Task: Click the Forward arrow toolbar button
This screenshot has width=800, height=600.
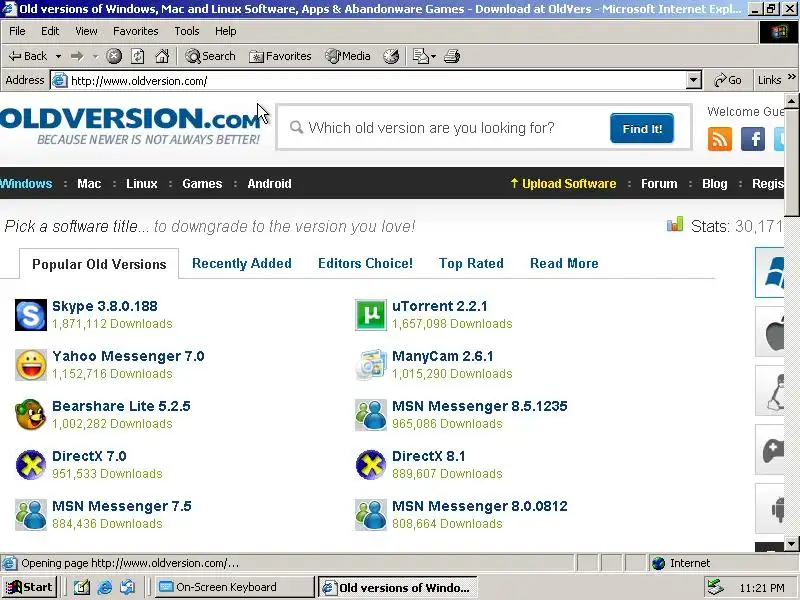Action: [x=77, y=56]
